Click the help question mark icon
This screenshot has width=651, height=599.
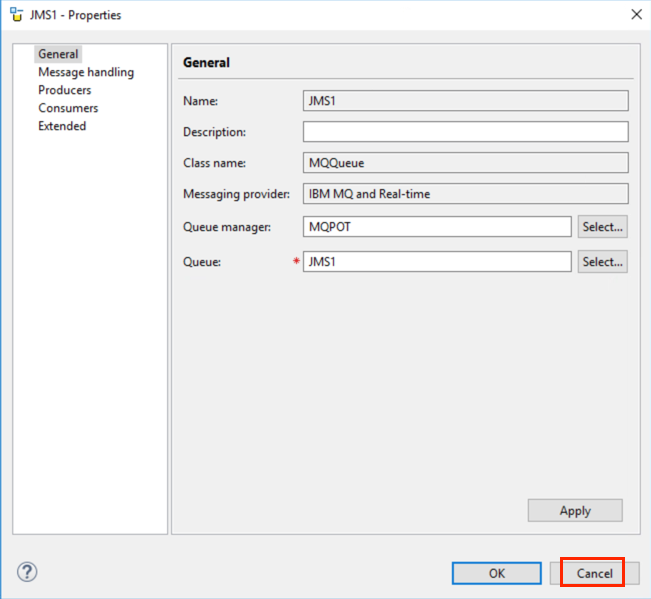pos(27,572)
